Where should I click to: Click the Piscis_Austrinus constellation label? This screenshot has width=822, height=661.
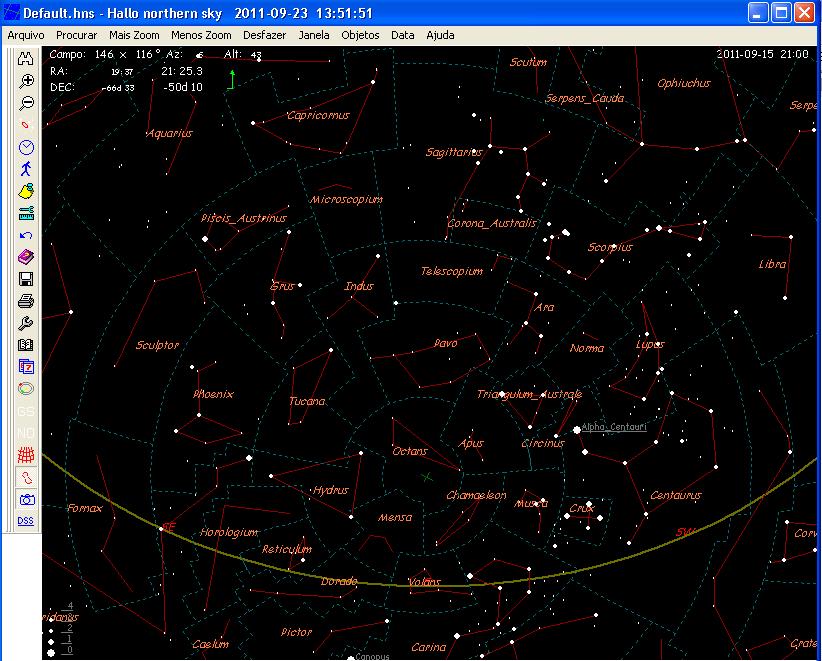click(244, 218)
